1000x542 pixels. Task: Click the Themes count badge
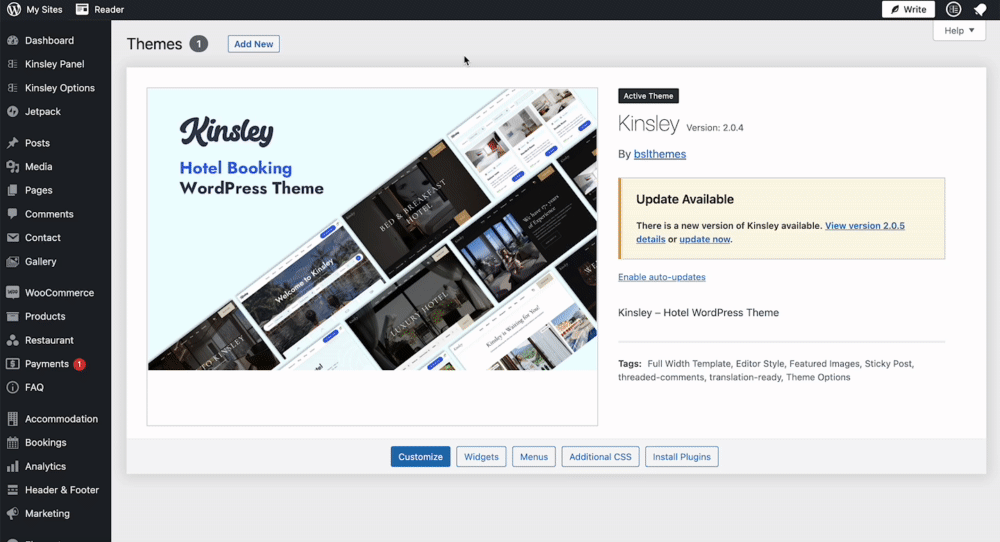(x=198, y=44)
